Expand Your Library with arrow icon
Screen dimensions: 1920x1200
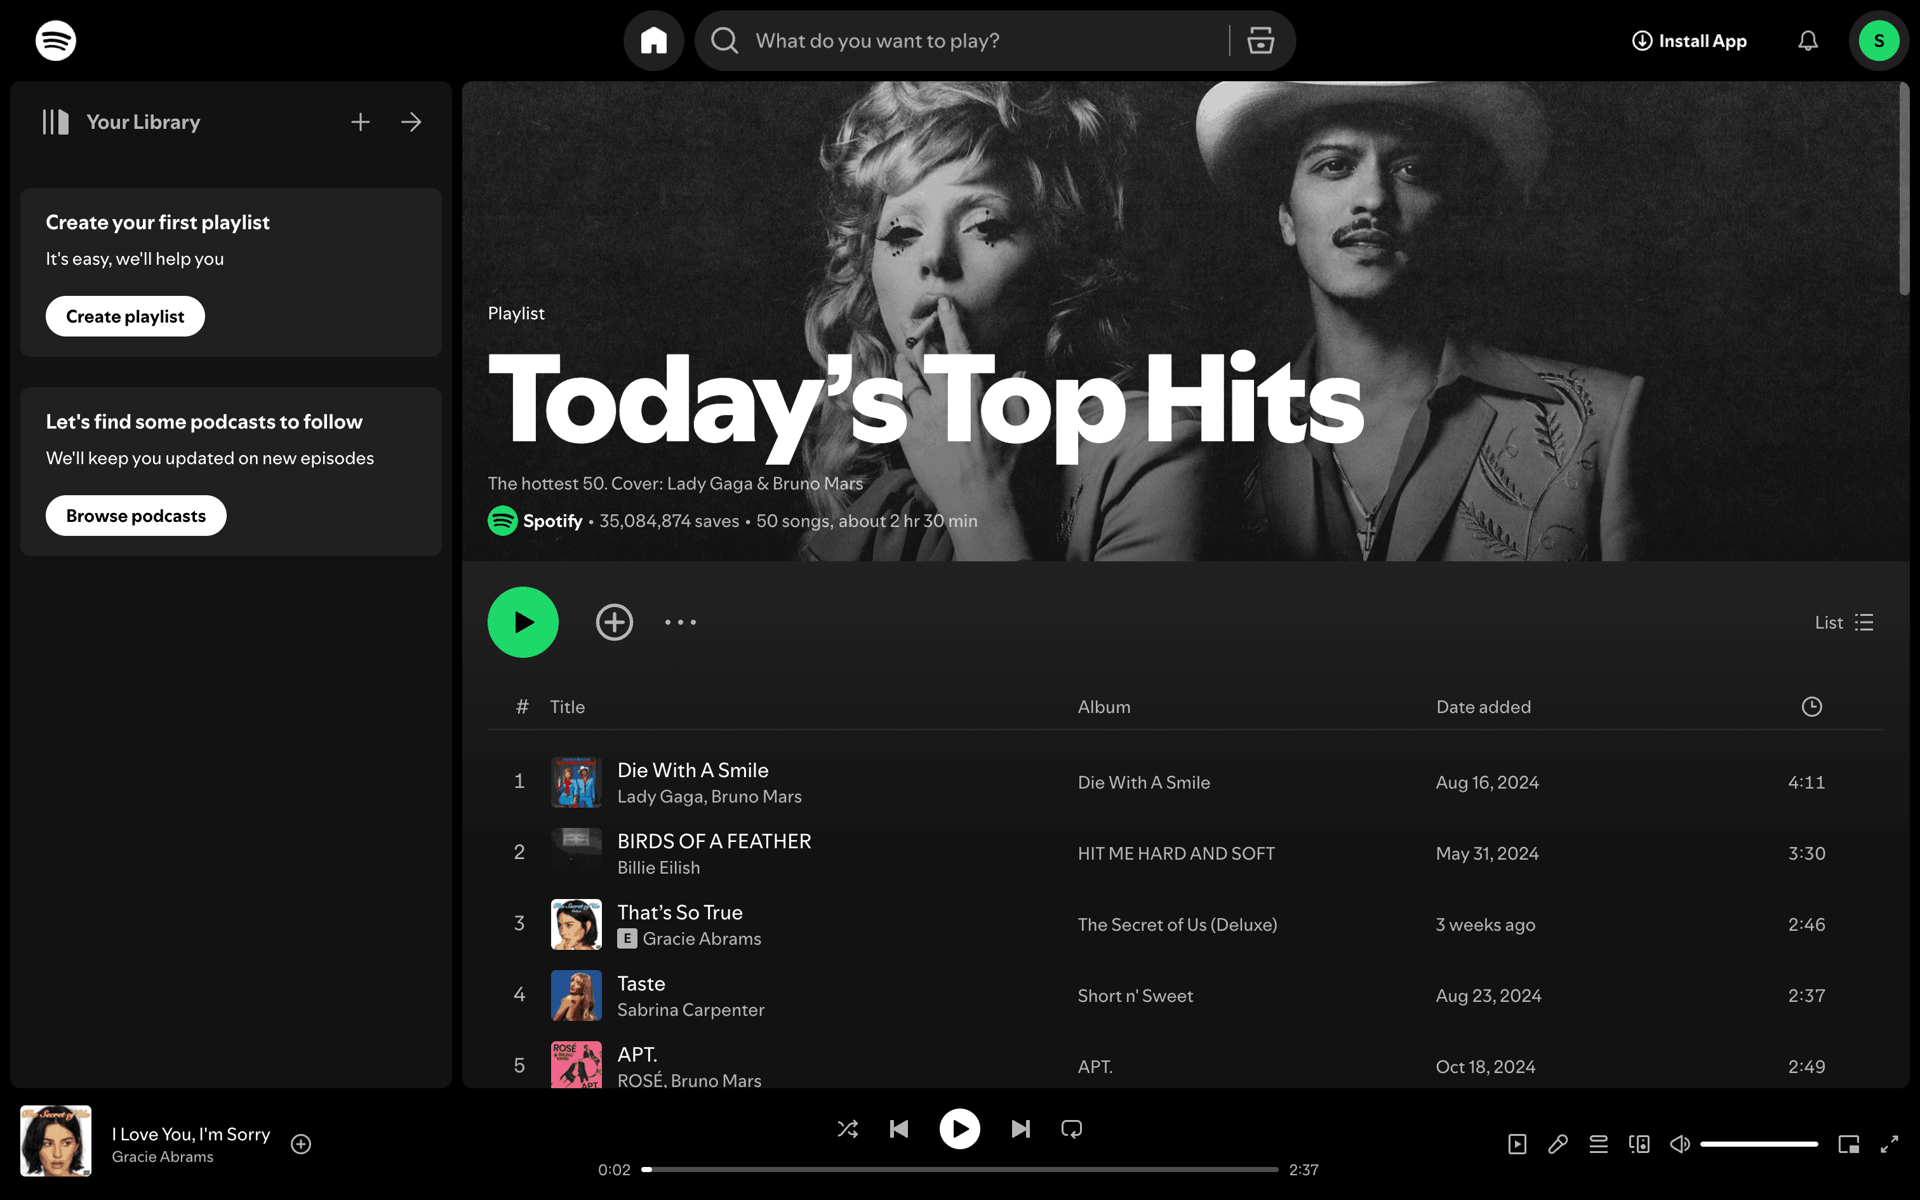pos(411,122)
